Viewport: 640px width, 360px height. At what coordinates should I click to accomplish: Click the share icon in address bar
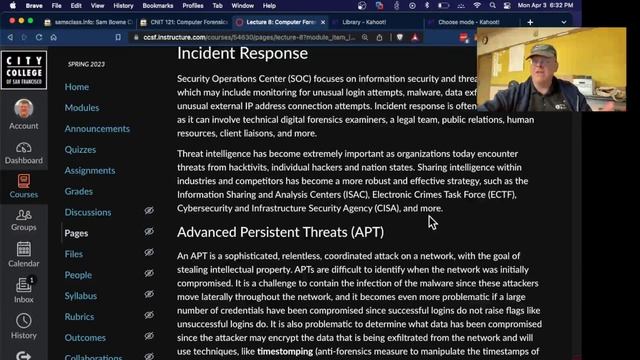(379, 37)
